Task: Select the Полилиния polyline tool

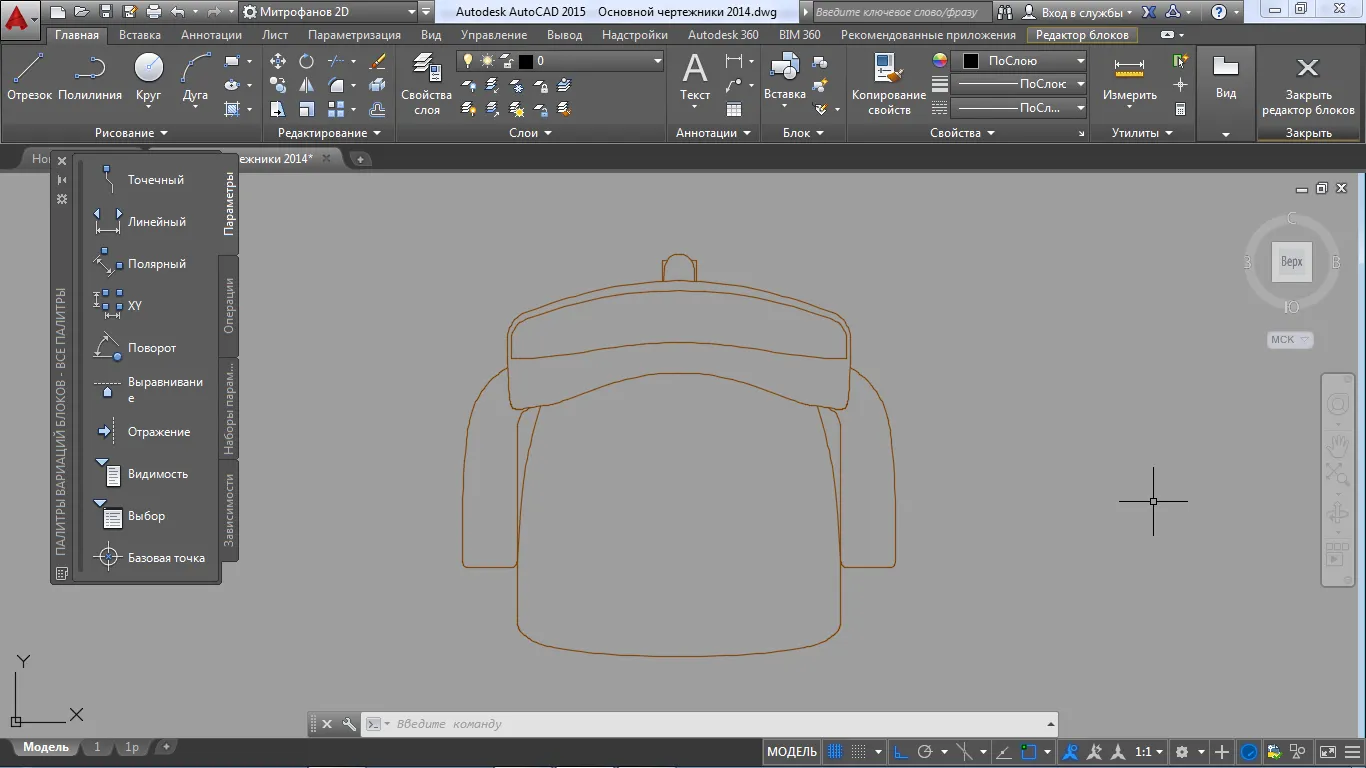Action: pos(90,77)
